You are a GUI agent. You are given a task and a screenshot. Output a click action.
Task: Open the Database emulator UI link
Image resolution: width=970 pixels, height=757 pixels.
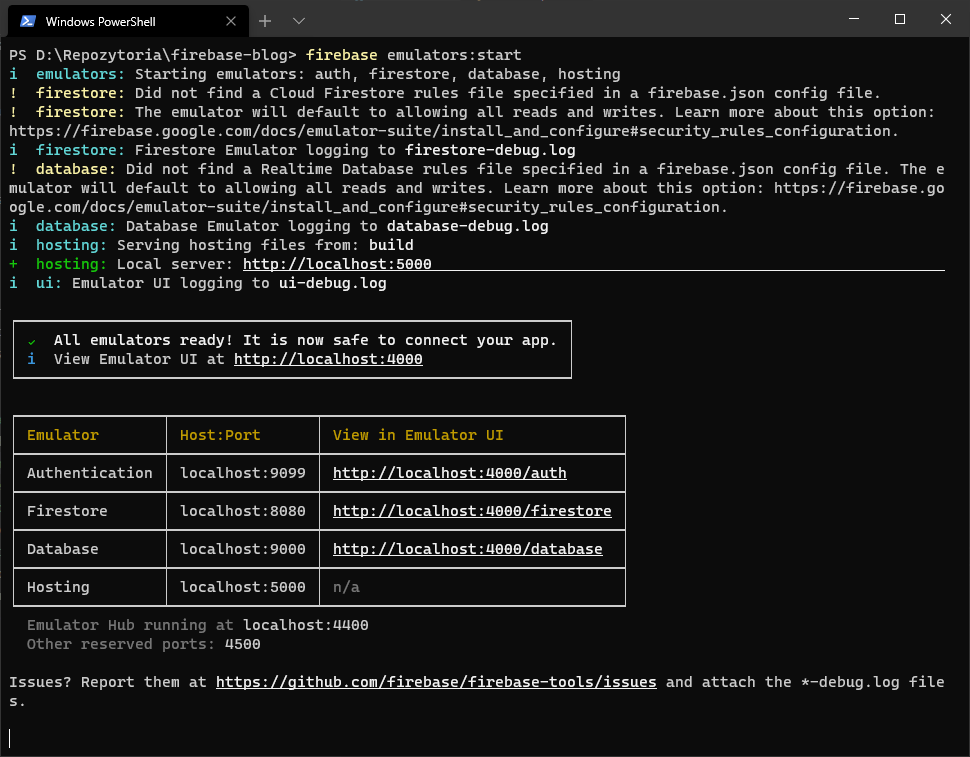(467, 549)
